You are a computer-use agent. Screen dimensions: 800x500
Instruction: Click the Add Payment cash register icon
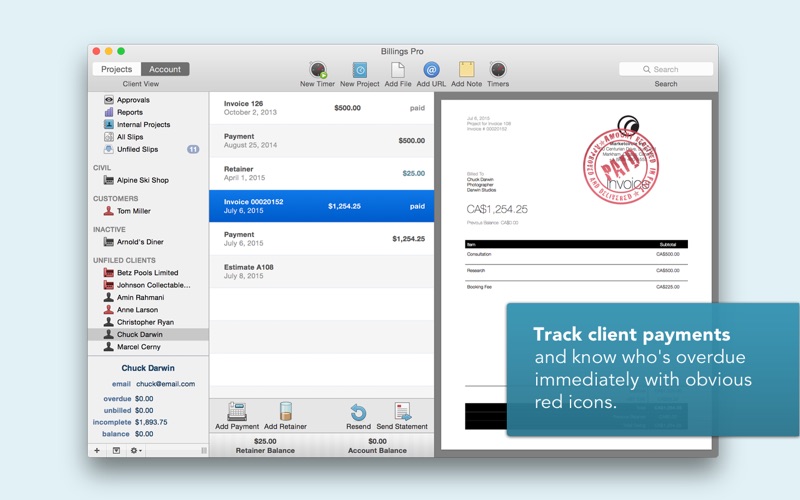pyautogui.click(x=237, y=411)
